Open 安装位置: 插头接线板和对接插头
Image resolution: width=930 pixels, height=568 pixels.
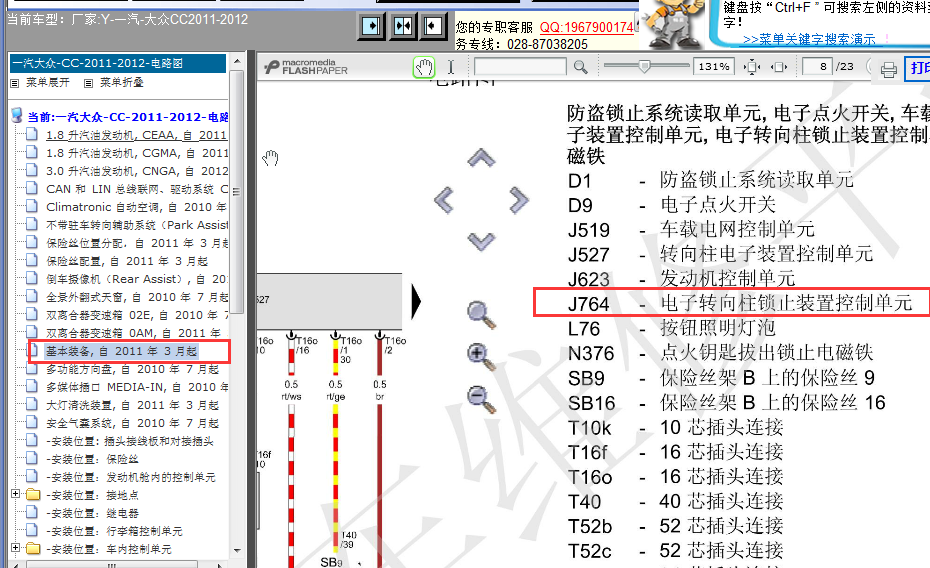[130, 441]
